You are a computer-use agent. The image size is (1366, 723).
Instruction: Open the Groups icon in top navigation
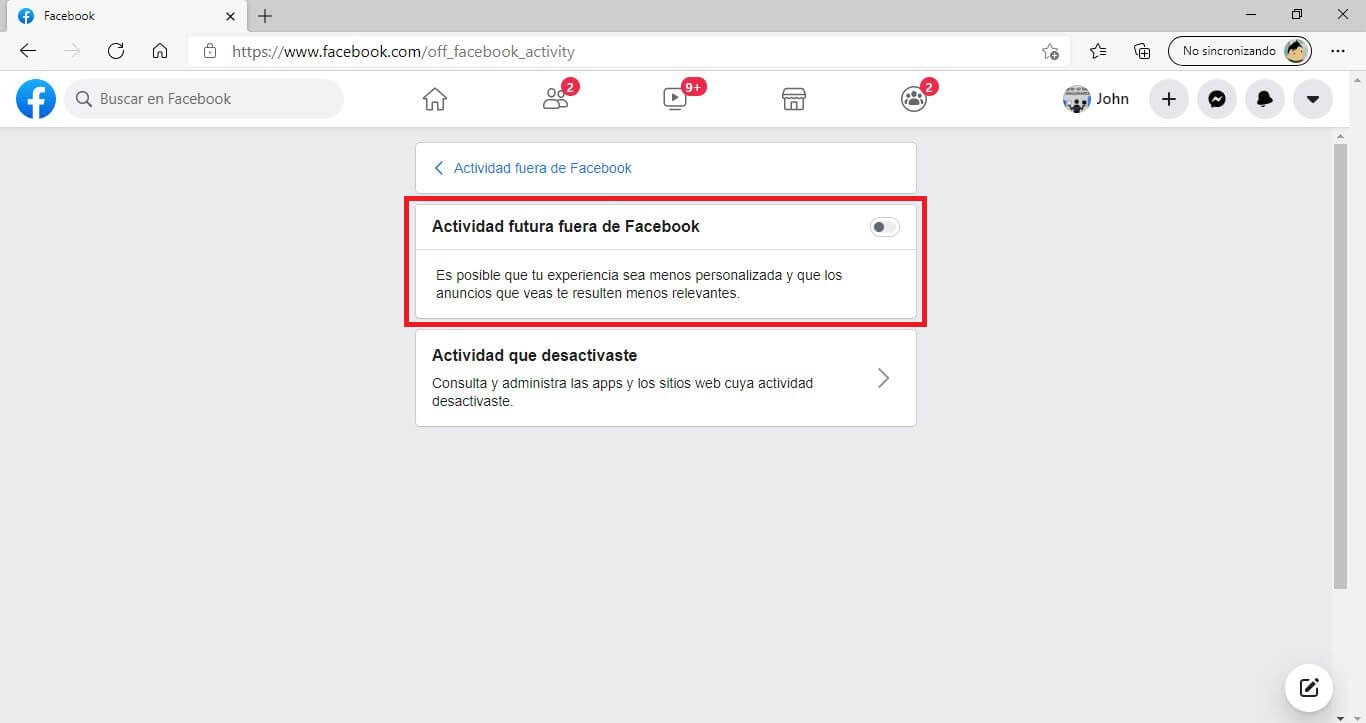tap(914, 99)
